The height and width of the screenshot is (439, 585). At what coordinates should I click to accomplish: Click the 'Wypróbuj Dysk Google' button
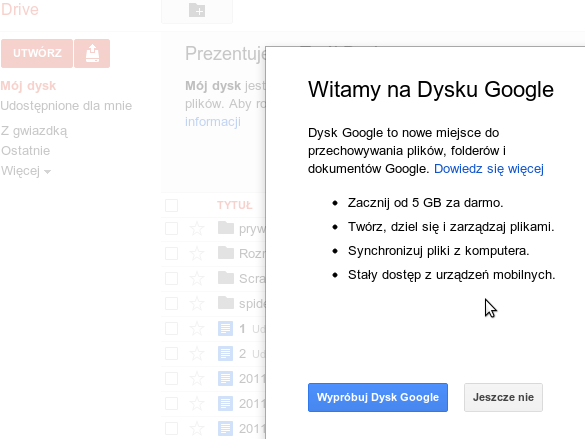[x=378, y=397]
